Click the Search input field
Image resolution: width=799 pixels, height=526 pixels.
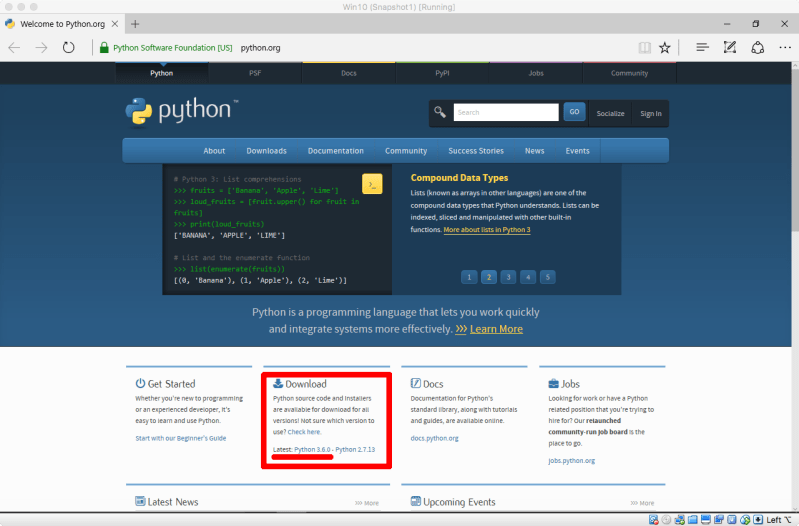(x=506, y=112)
